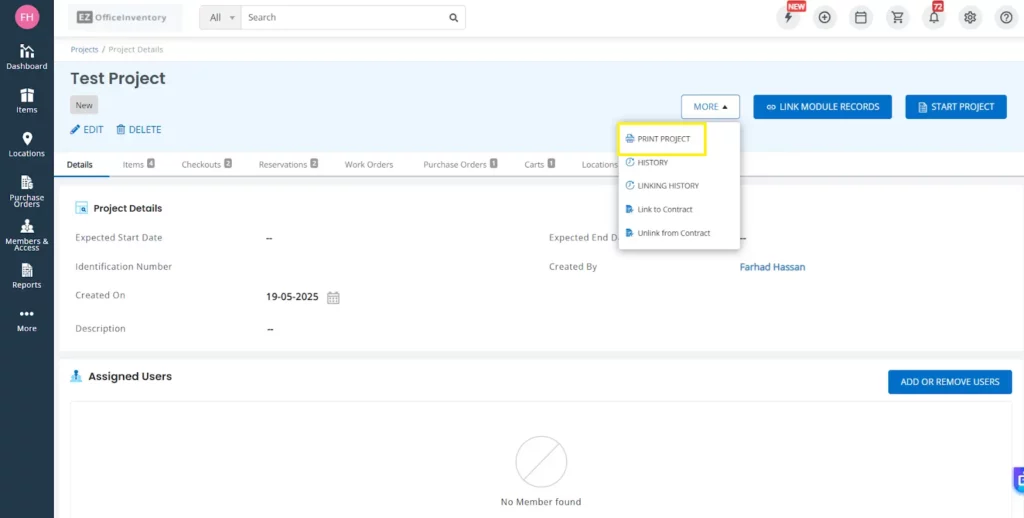Viewport: 1024px width, 518px height.
Task: Click the calendar icon in top bar
Action: [860, 17]
